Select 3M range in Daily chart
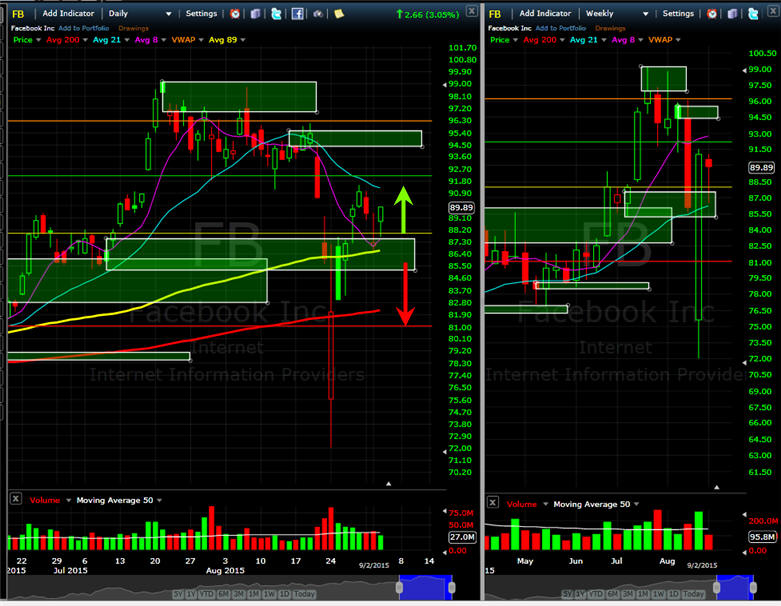Image resolution: width=781 pixels, height=606 pixels. point(239,594)
